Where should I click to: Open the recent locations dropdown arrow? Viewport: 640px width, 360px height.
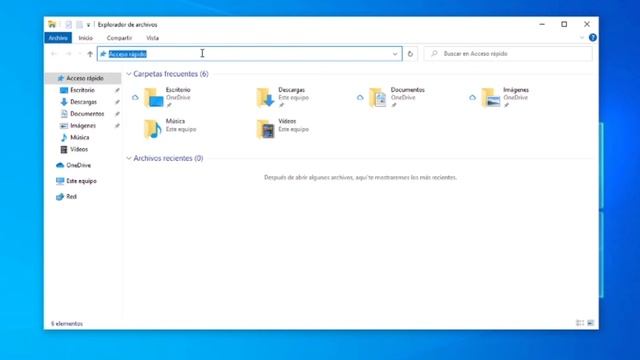coord(80,54)
